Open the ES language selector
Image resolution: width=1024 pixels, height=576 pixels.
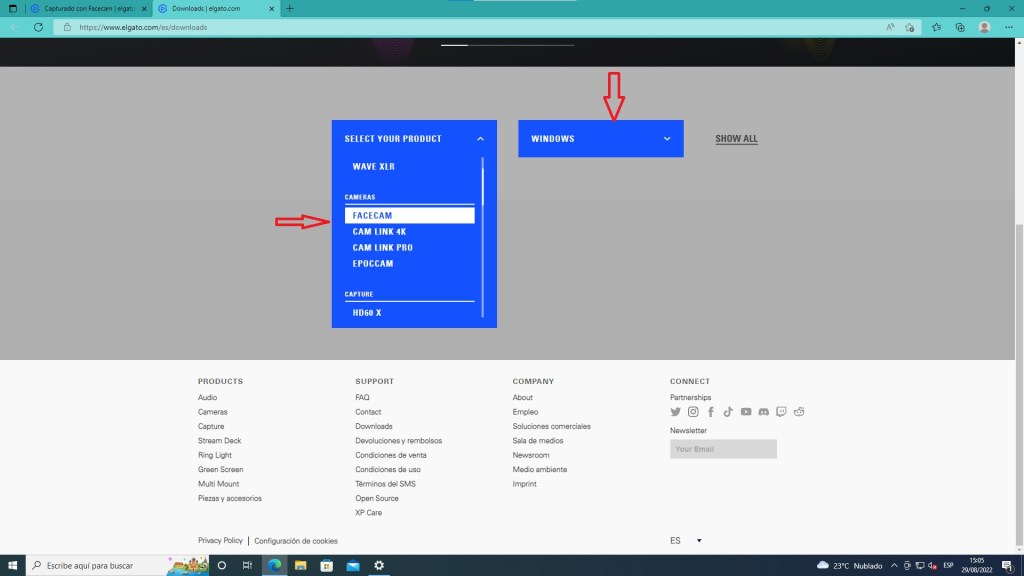(x=685, y=541)
